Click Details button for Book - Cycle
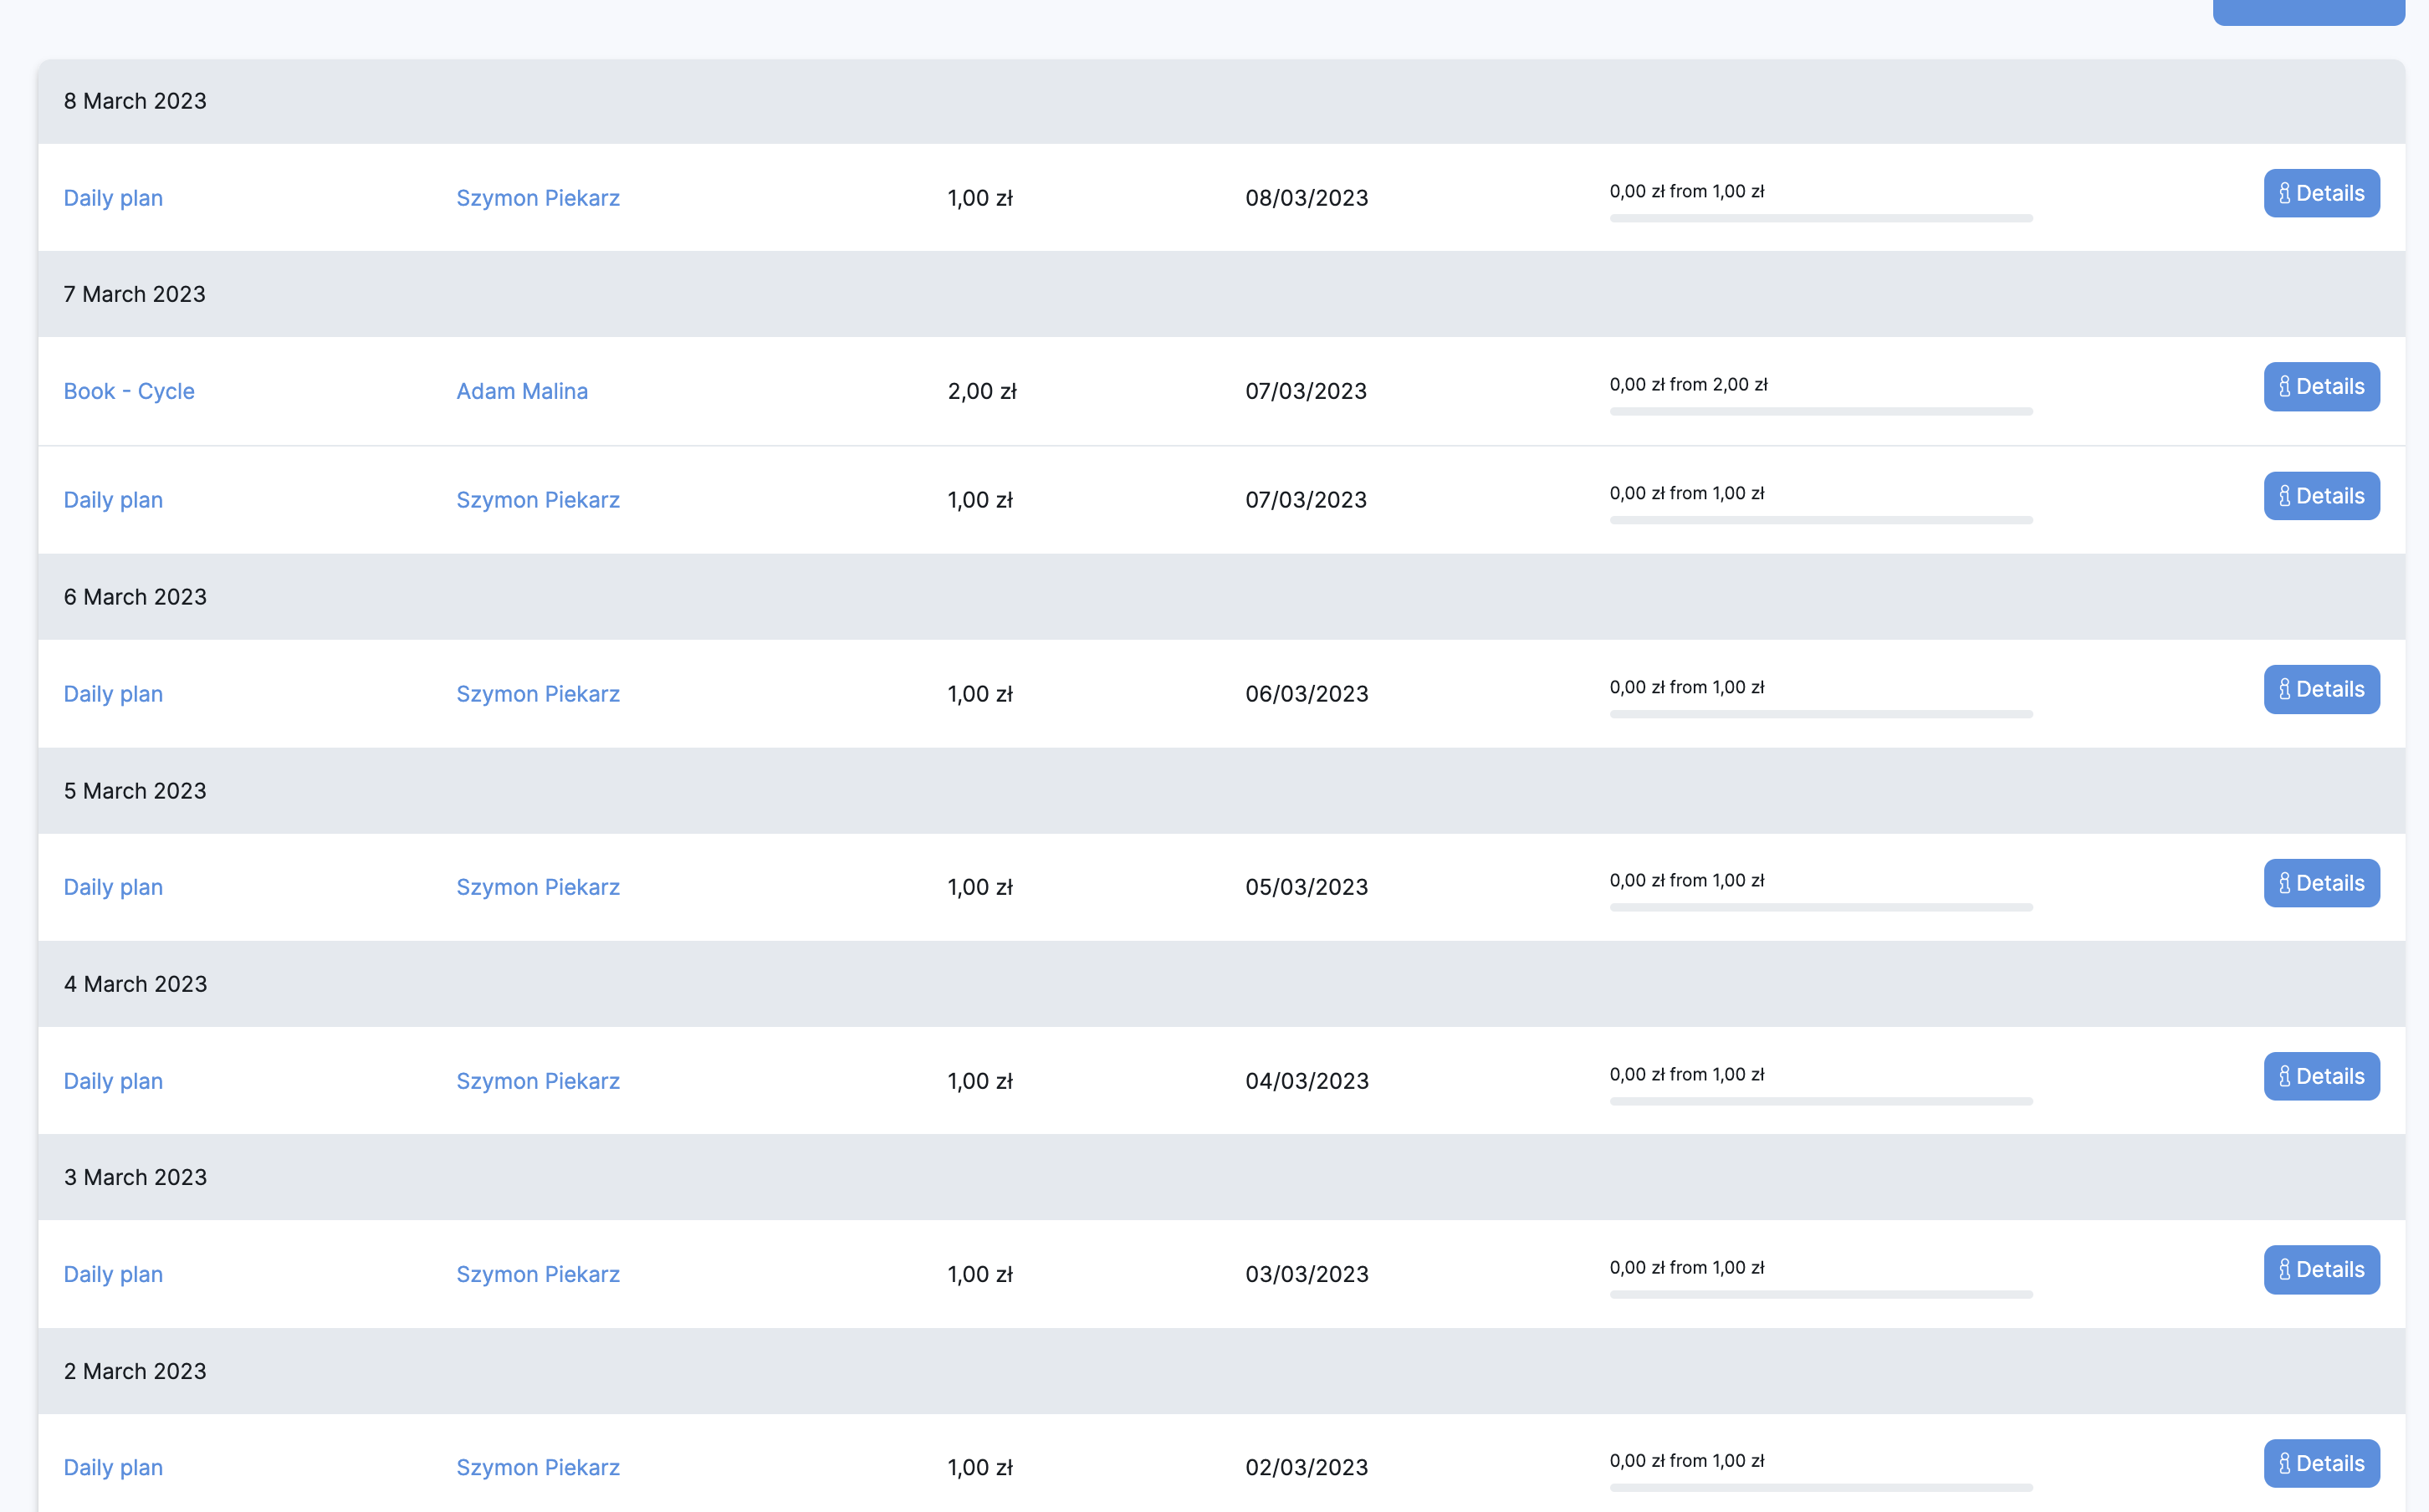 tap(2320, 386)
